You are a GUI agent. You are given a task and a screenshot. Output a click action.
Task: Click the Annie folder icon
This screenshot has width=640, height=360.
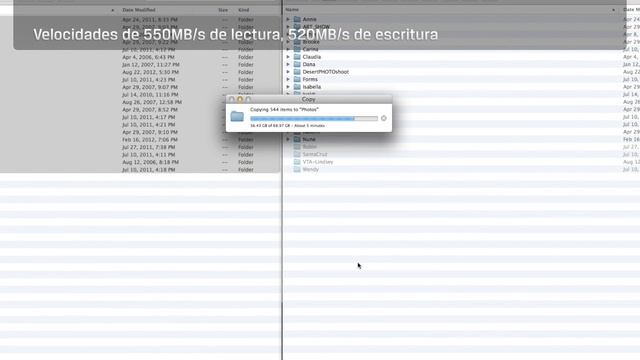(x=297, y=19)
